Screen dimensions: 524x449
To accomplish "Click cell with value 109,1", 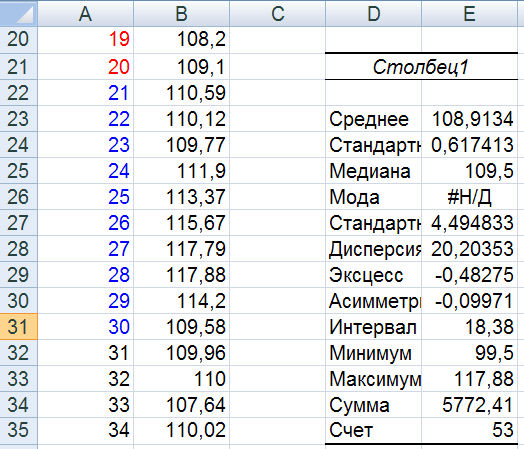I will 181,66.
